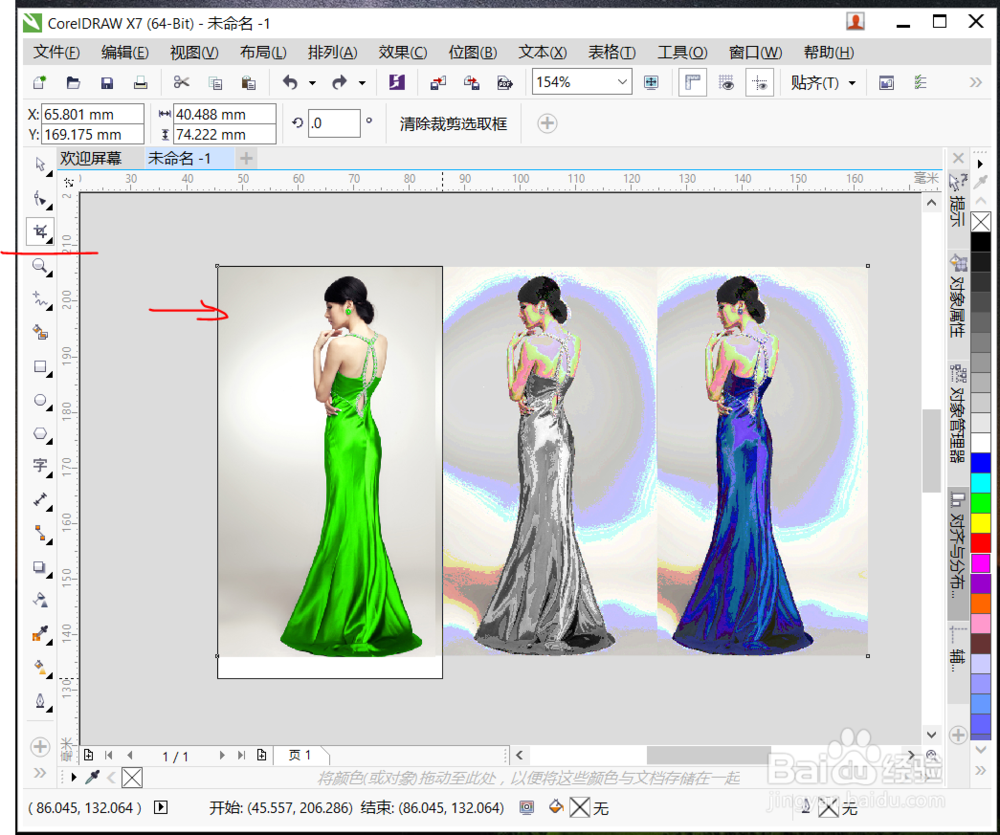Click 清除裁剪选取框 button
Image resolution: width=1000 pixels, height=835 pixels.
click(x=453, y=124)
